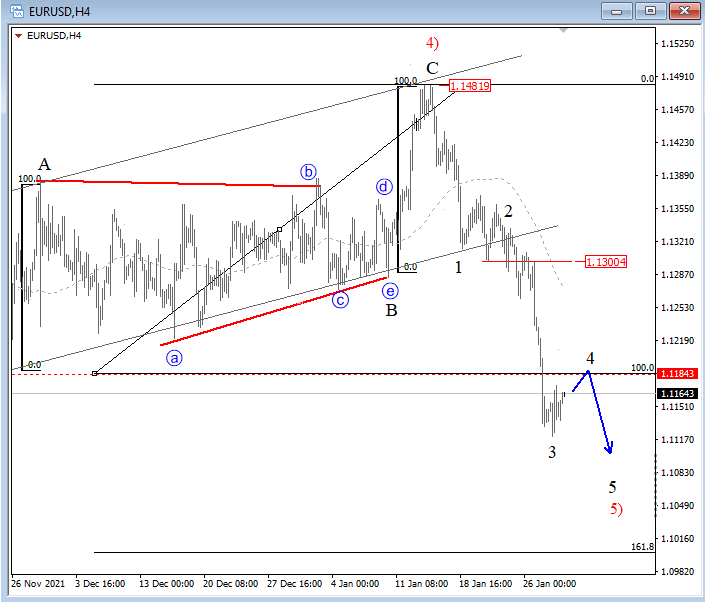
Task: Click the red wave label 4)
Action: pyautogui.click(x=433, y=43)
